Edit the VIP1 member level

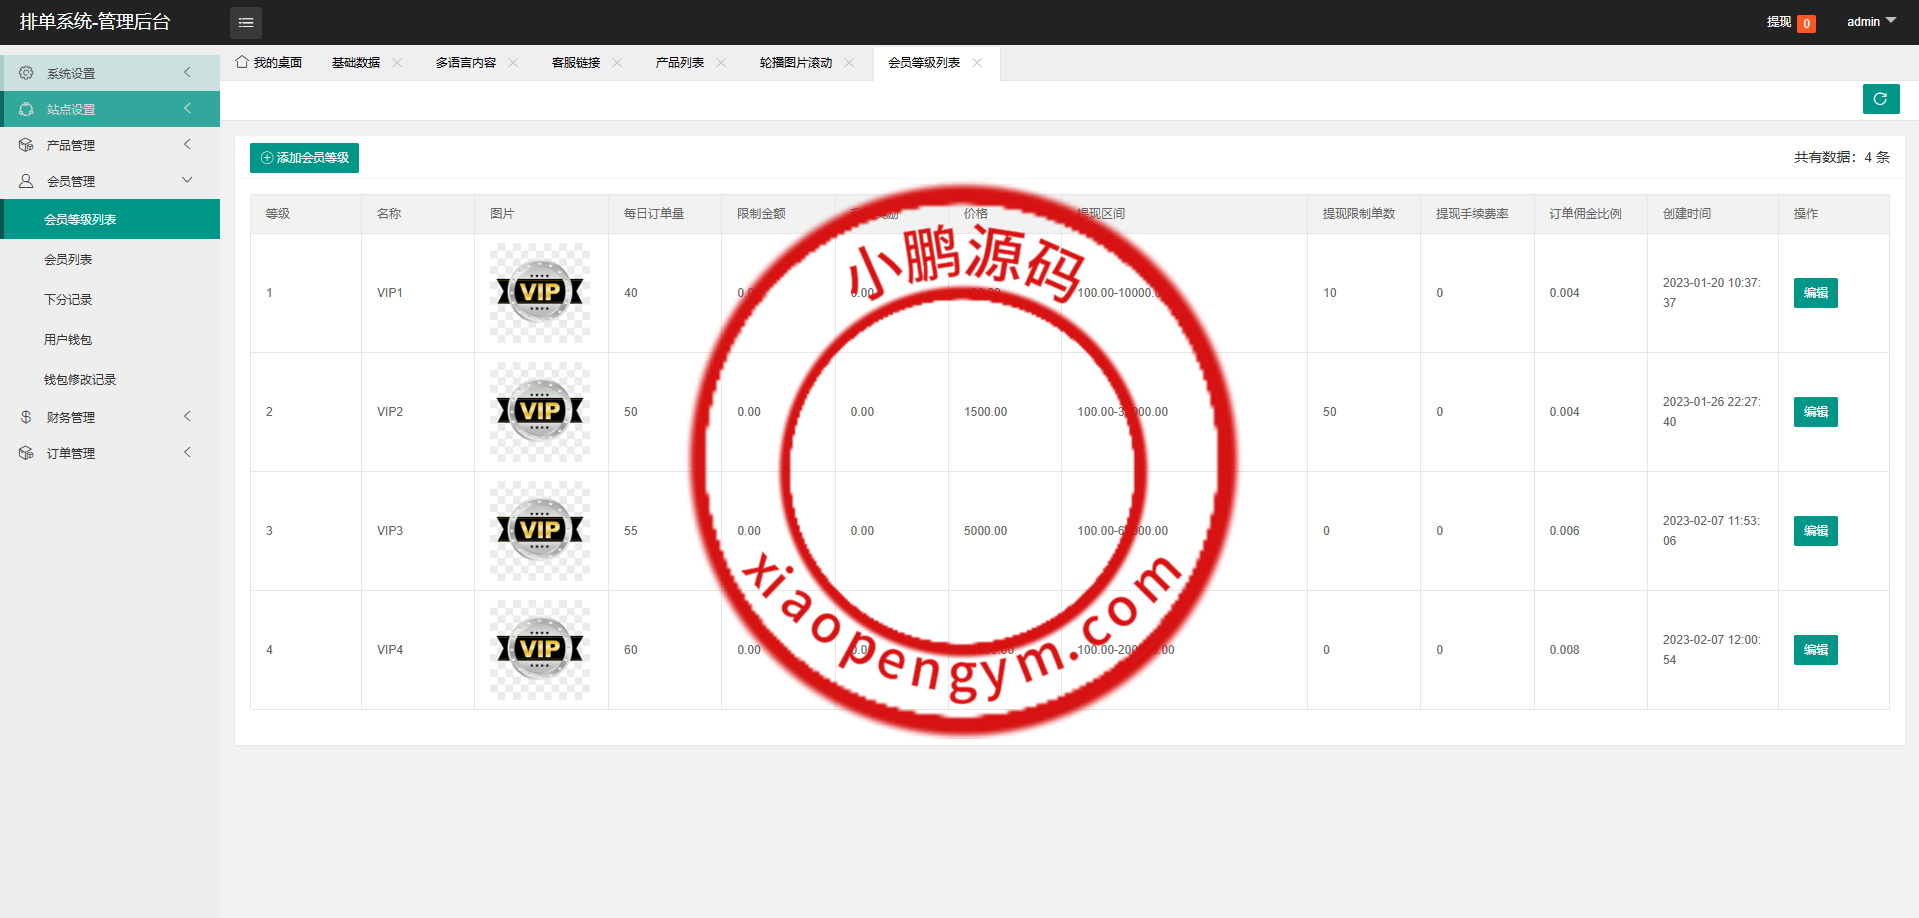pyautogui.click(x=1815, y=293)
